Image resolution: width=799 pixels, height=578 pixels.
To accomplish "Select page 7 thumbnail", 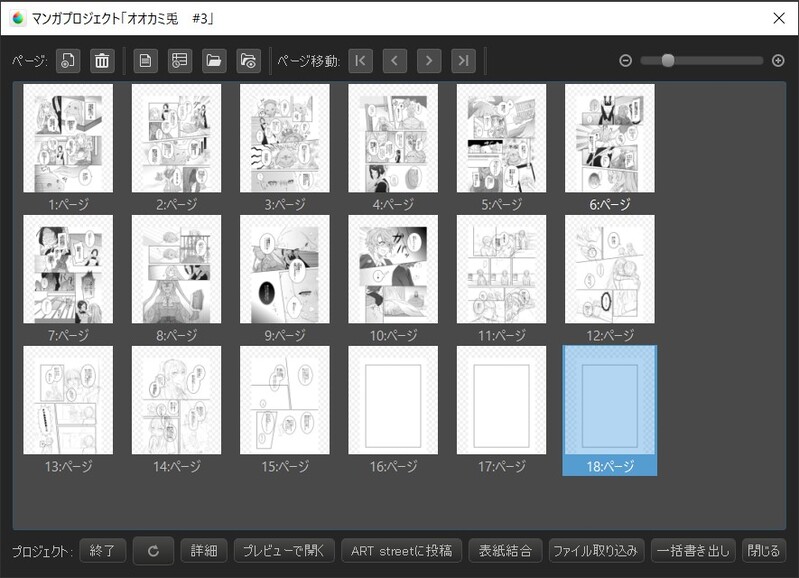I will pos(68,269).
